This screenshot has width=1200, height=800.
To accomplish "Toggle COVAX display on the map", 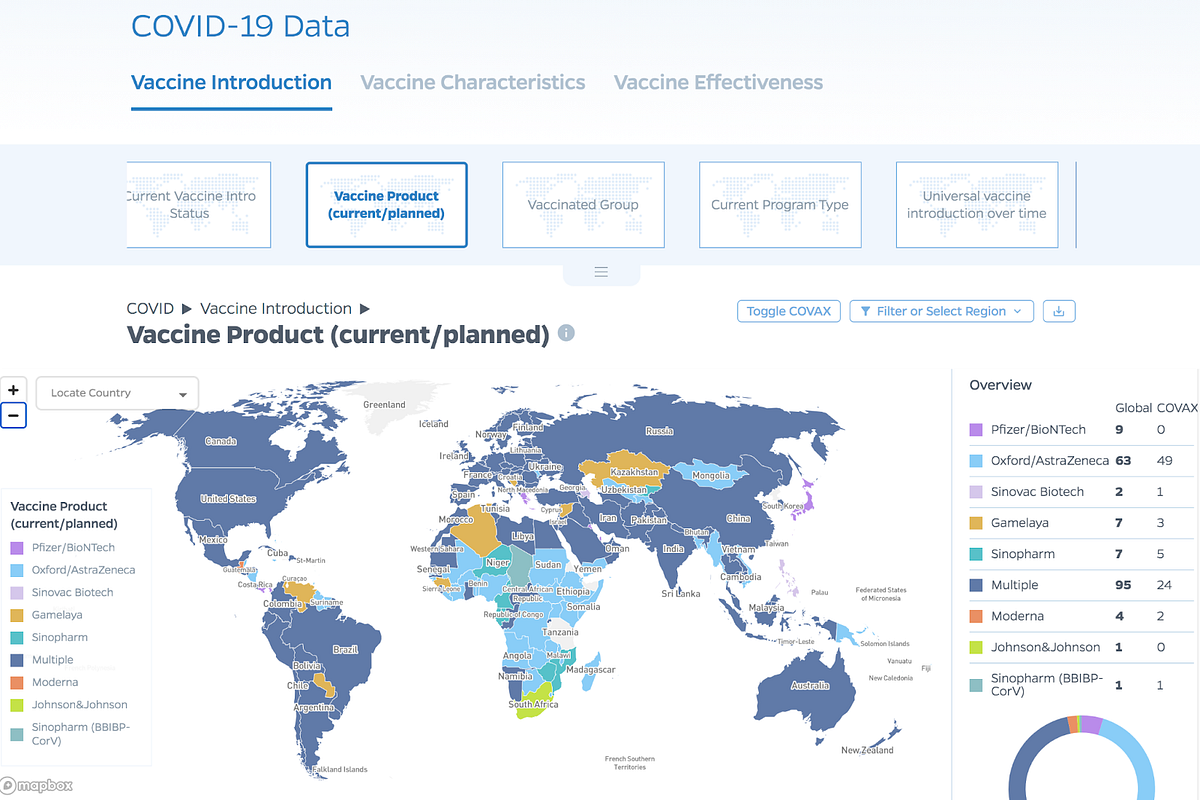I will click(x=788, y=311).
